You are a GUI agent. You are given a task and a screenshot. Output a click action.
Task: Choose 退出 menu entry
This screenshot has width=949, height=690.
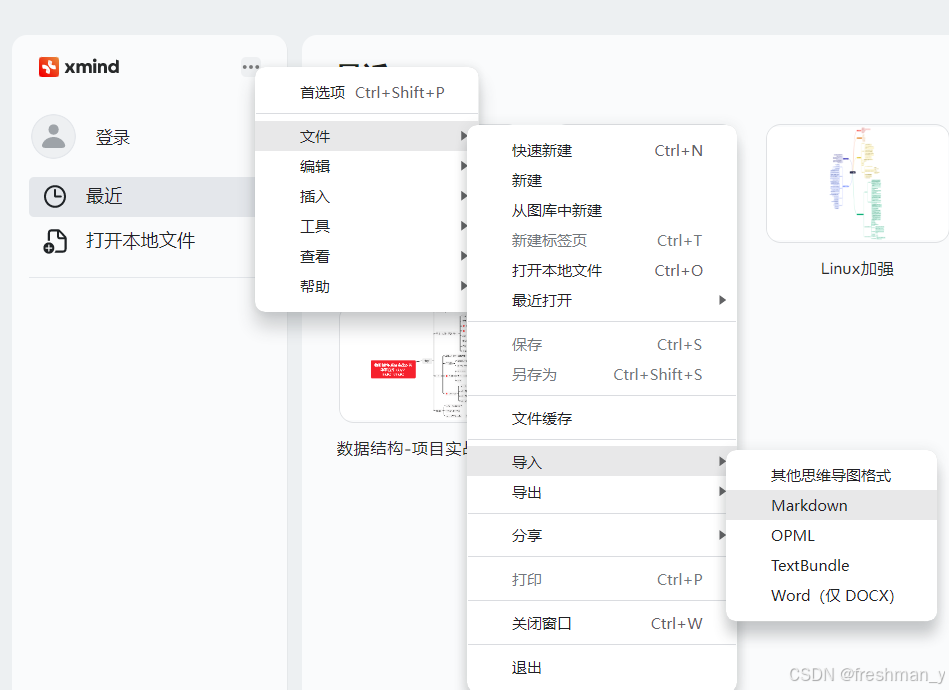point(602,668)
